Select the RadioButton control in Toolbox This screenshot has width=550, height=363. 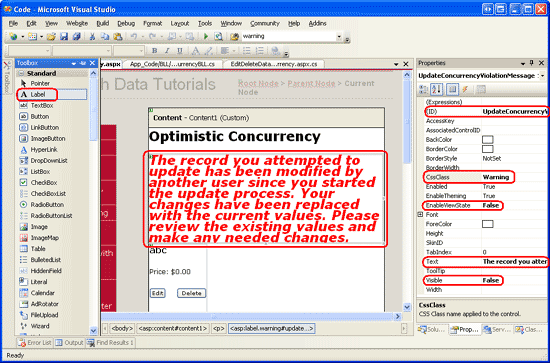tap(52, 204)
